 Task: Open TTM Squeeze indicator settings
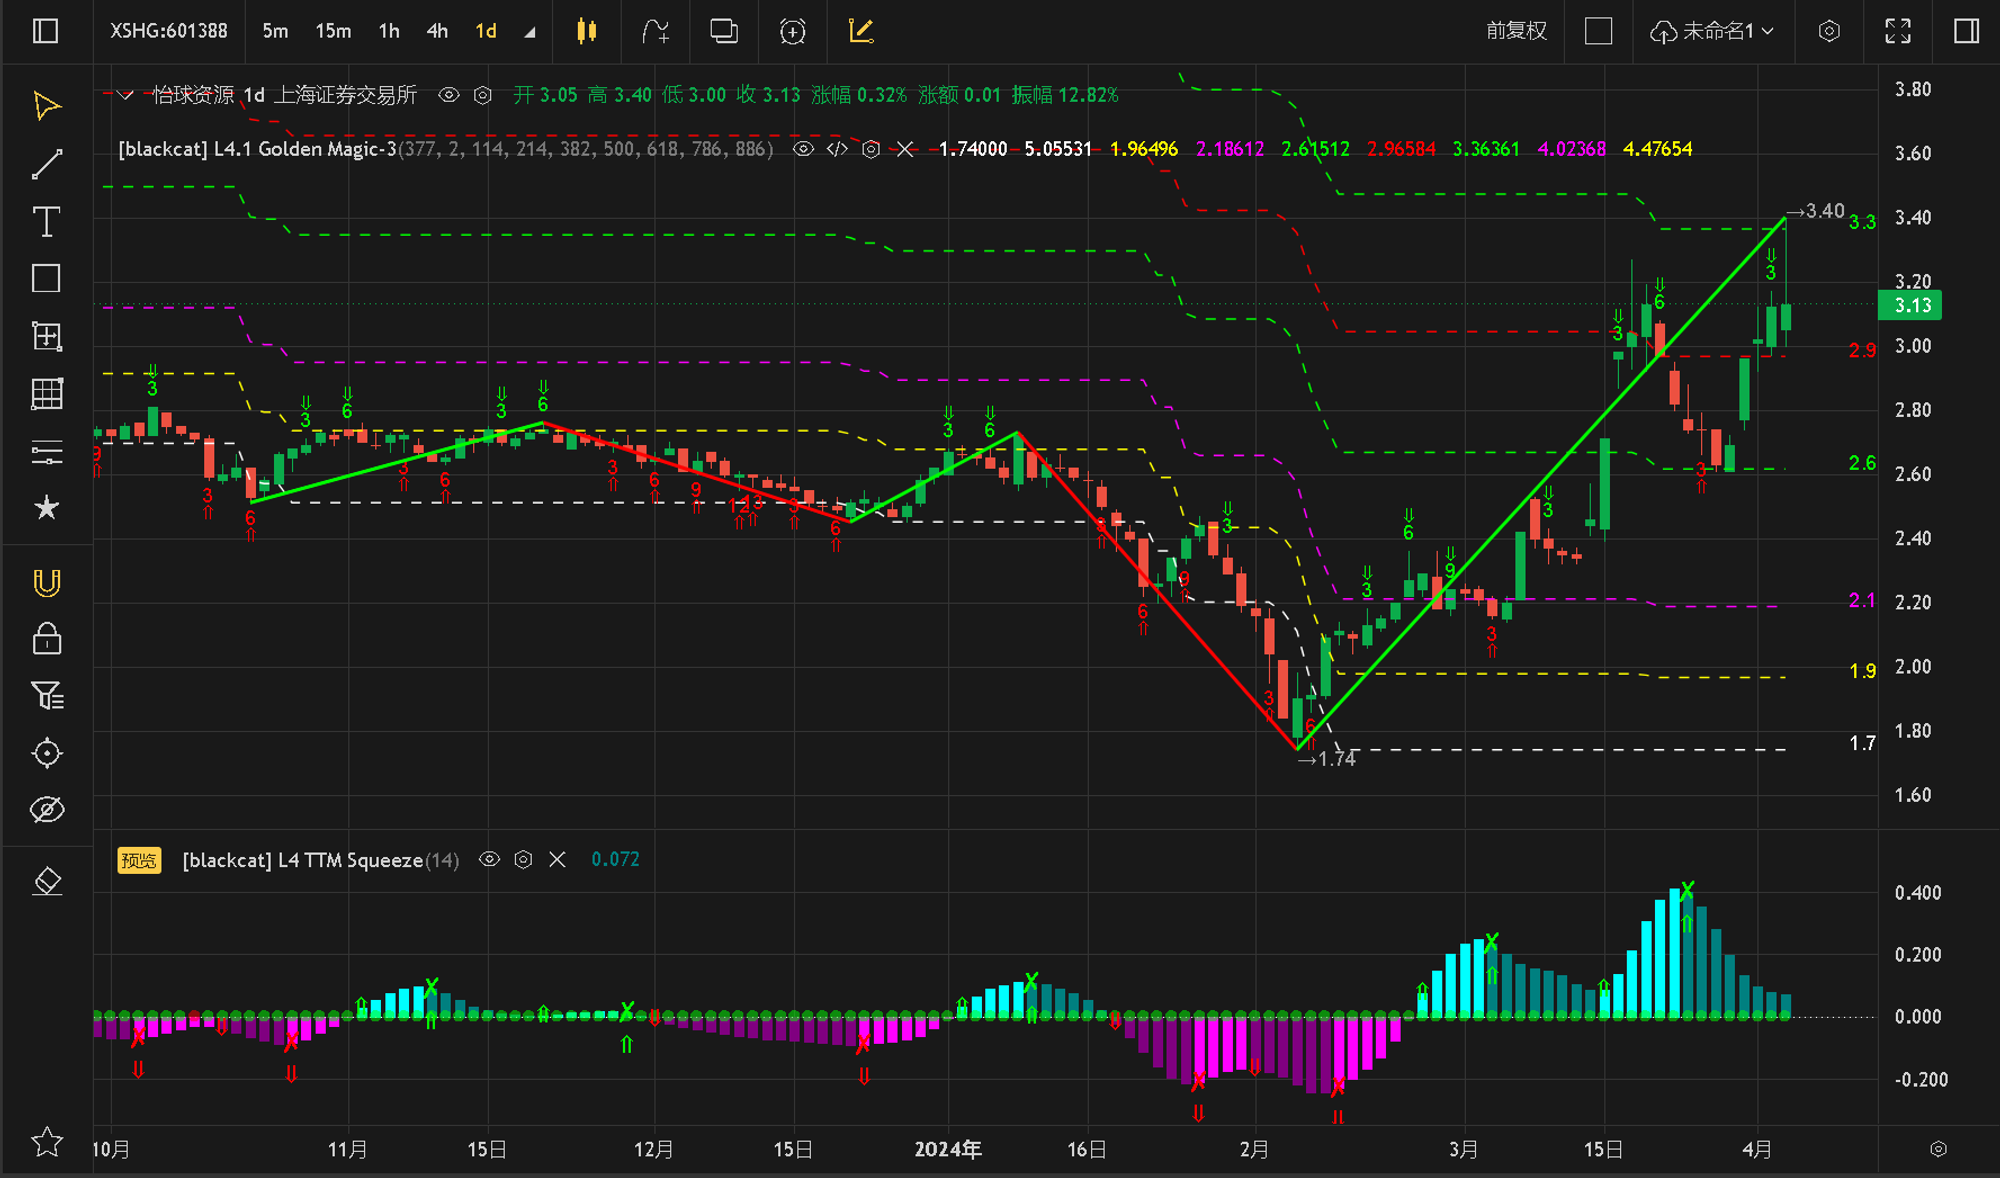pos(523,859)
